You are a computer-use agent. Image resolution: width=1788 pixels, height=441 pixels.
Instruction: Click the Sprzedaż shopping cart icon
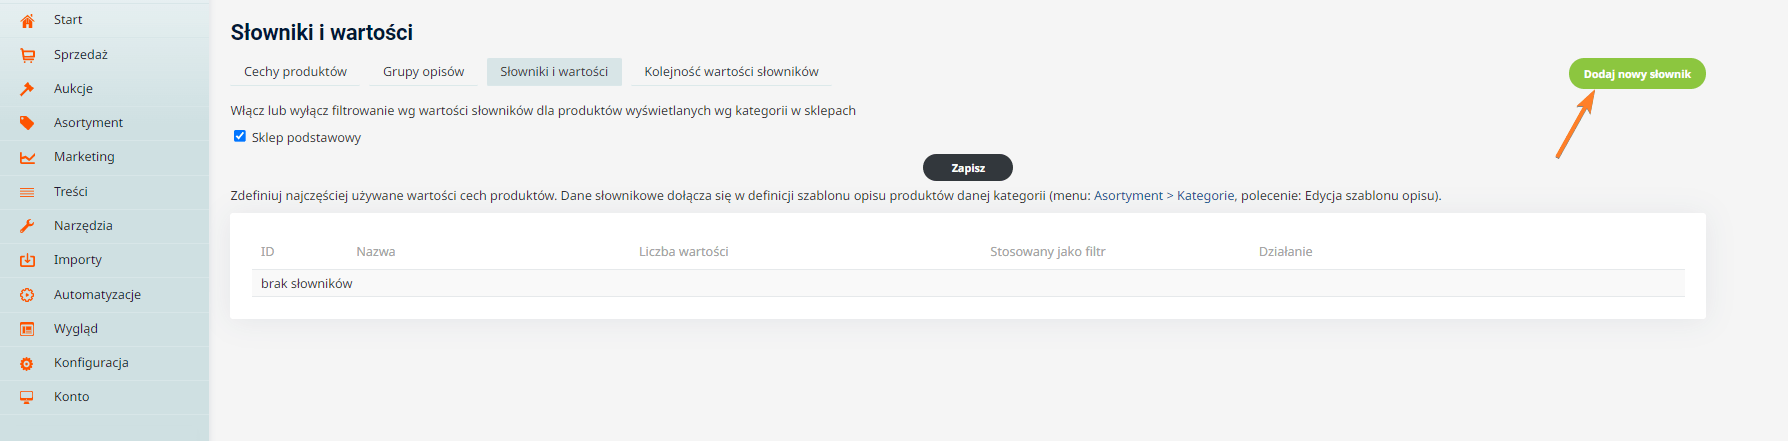click(27, 55)
